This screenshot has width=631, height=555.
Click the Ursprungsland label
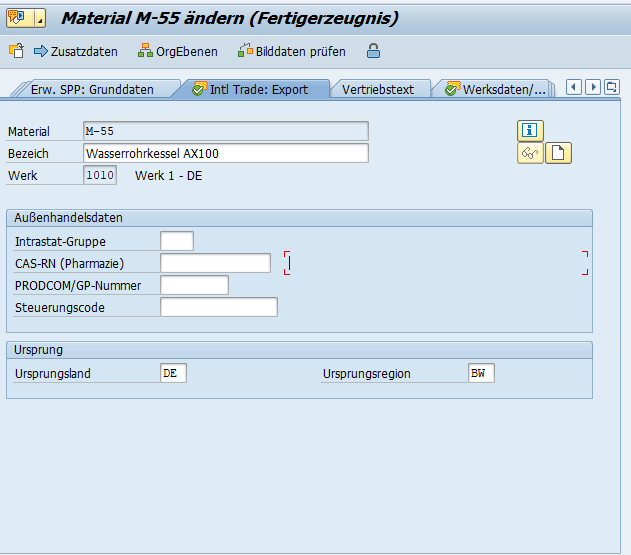tap(53, 373)
